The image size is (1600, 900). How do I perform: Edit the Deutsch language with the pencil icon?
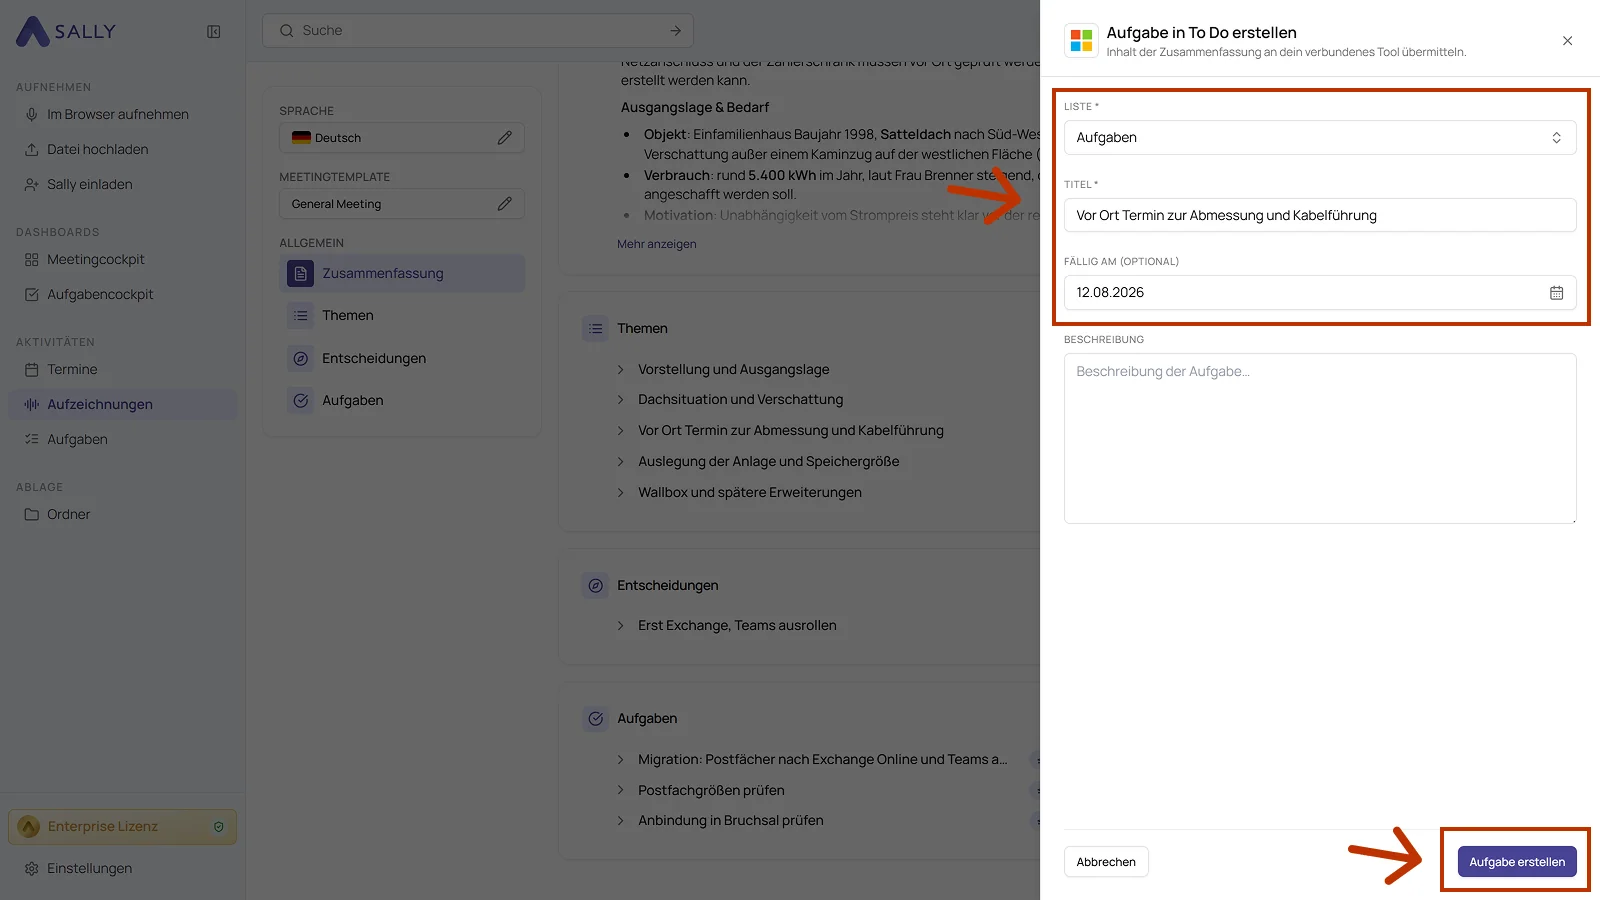click(504, 138)
